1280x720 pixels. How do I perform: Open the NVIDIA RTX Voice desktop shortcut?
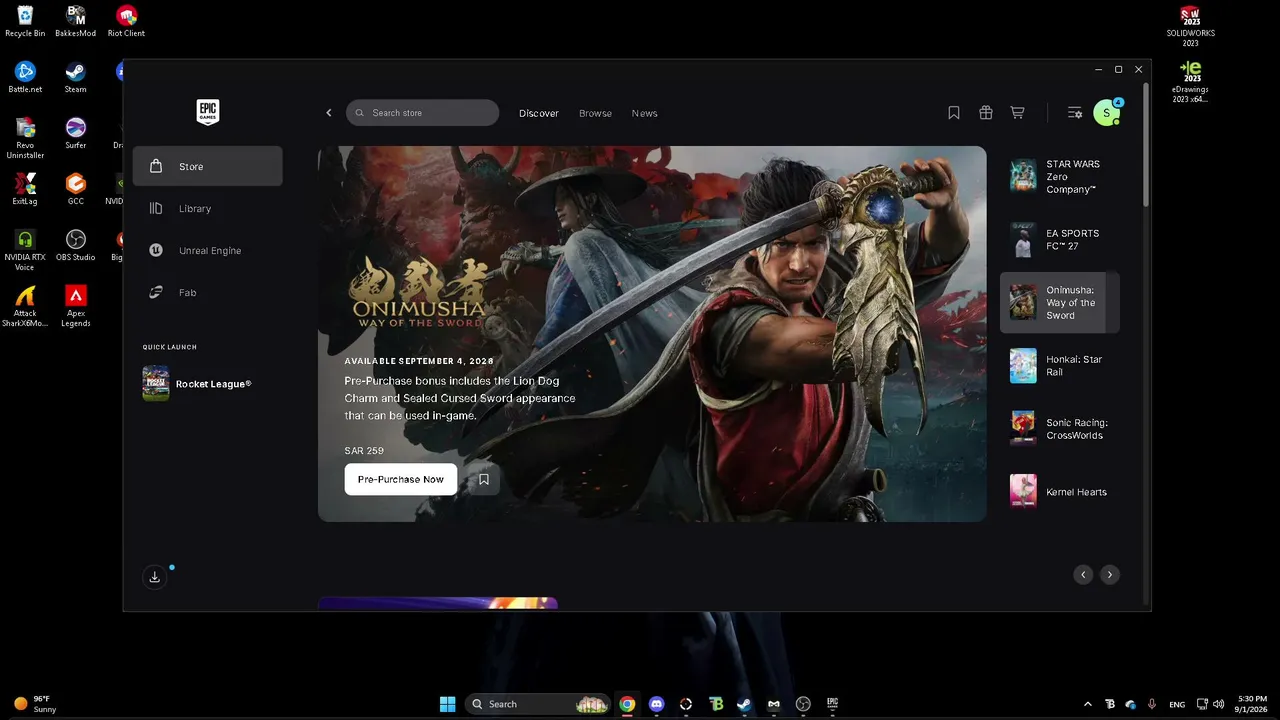click(25, 250)
